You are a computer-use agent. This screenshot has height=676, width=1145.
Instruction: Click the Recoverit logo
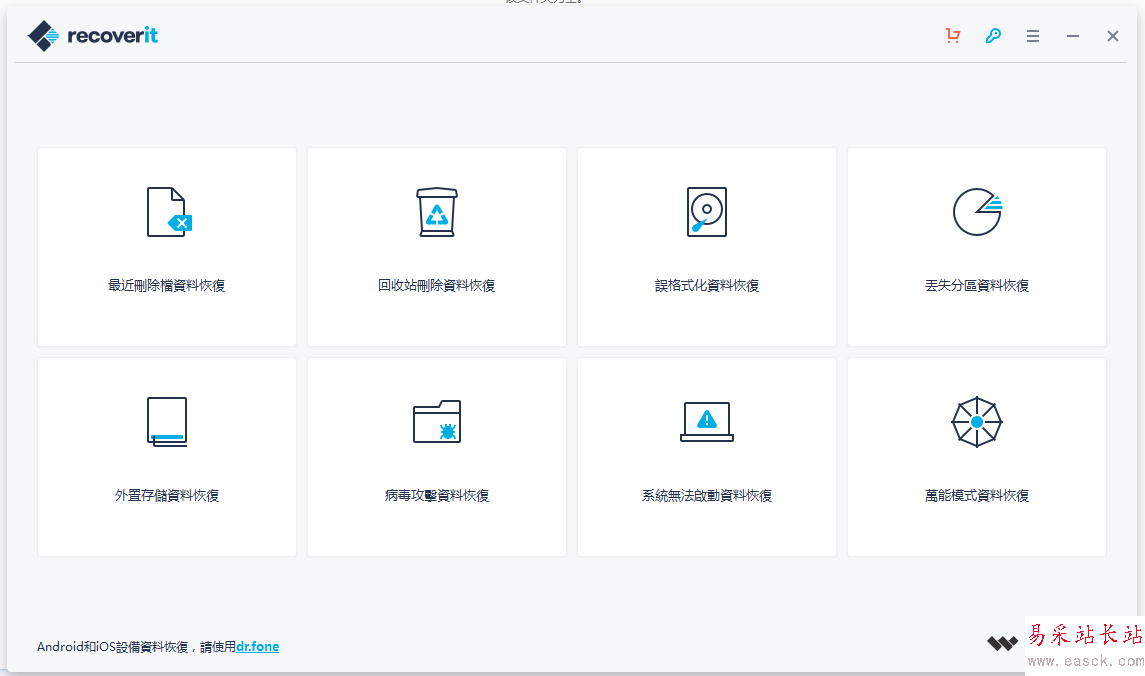(x=93, y=35)
